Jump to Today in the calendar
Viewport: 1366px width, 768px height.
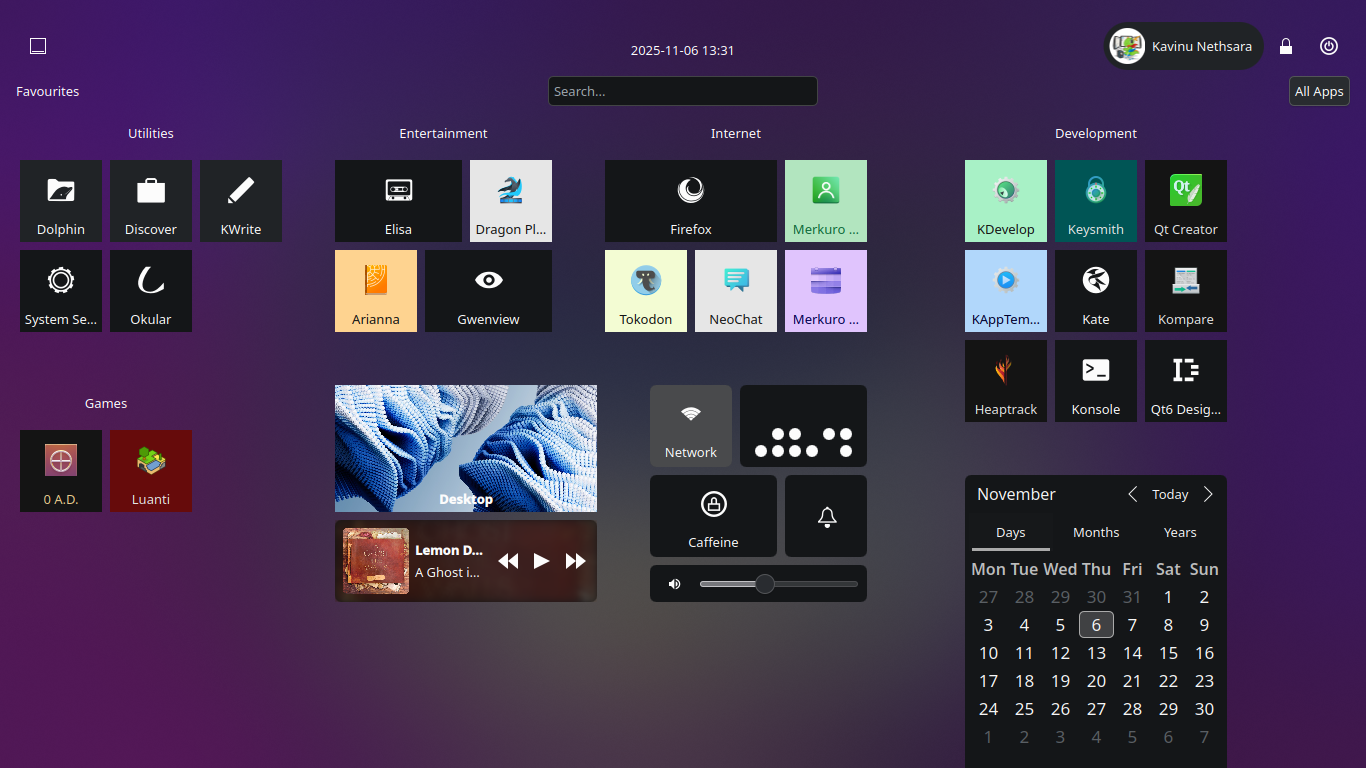click(x=1170, y=494)
